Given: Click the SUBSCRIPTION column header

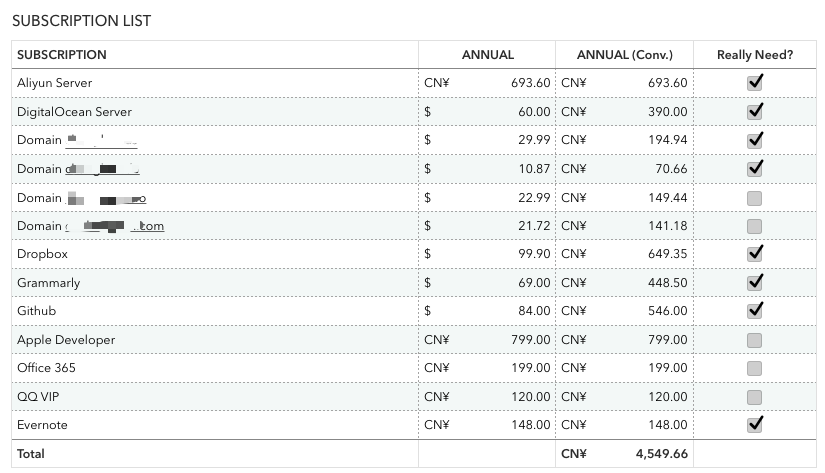Looking at the screenshot, I should pyautogui.click(x=62, y=55).
